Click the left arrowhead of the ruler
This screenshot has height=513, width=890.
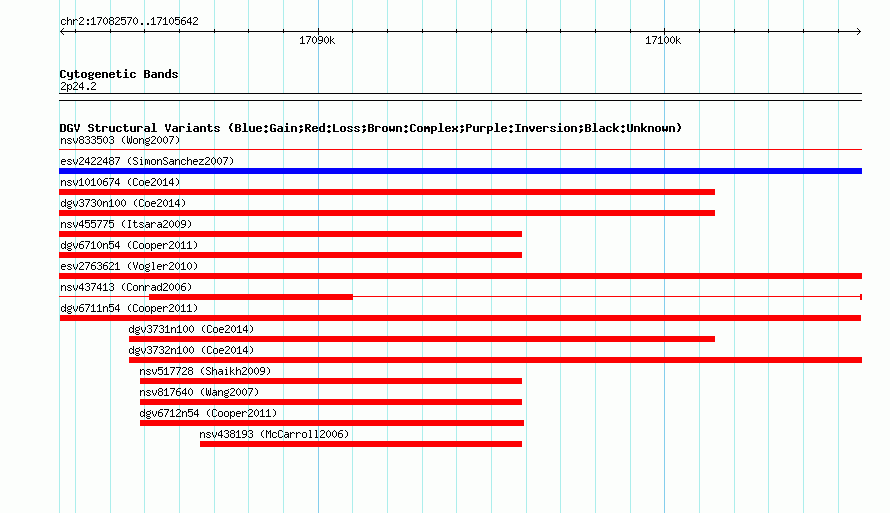click(x=62, y=32)
